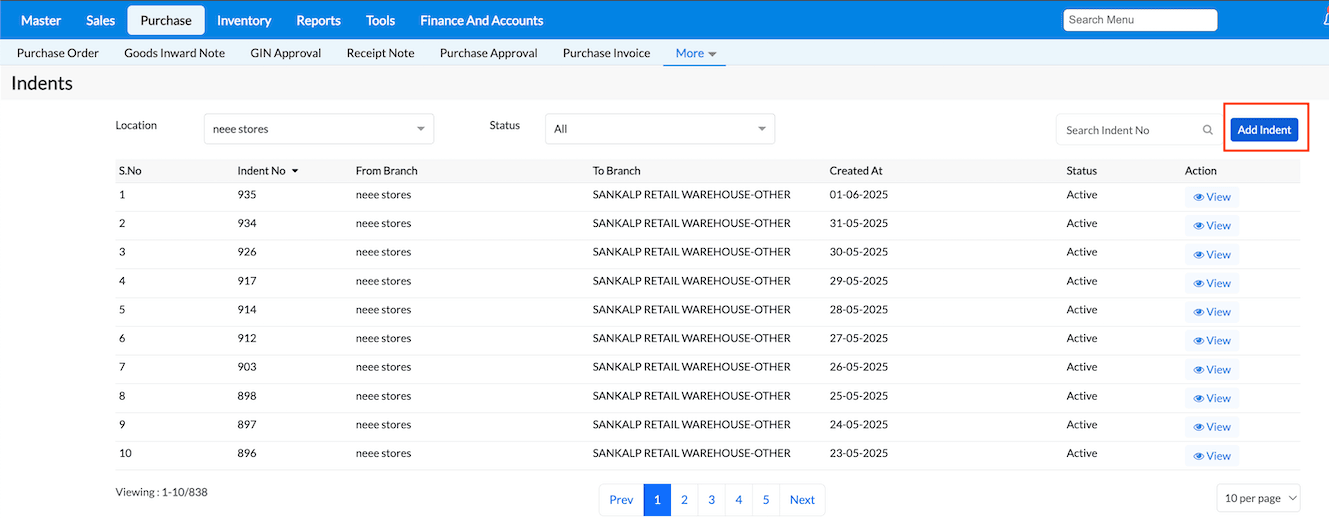Click the eye View icon for indent 935
This screenshot has width=1329, height=519.
(x=1199, y=197)
